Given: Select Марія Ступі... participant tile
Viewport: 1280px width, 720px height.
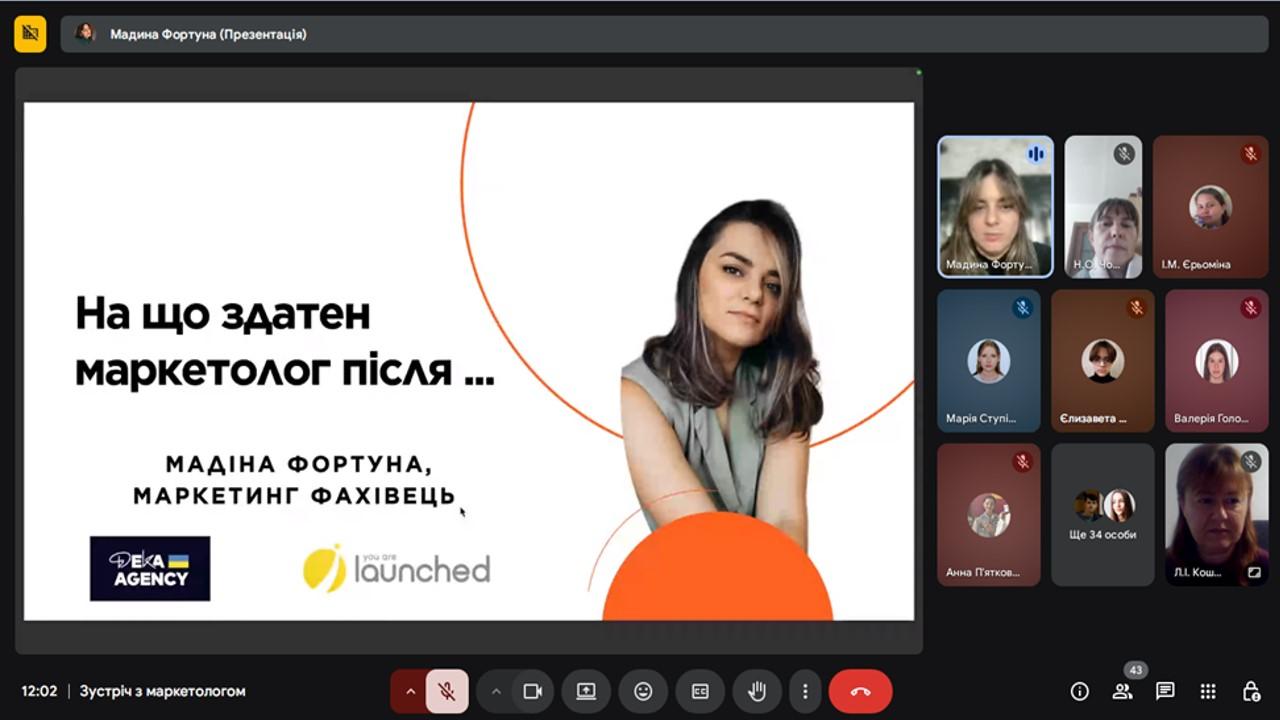Looking at the screenshot, I should (989, 361).
